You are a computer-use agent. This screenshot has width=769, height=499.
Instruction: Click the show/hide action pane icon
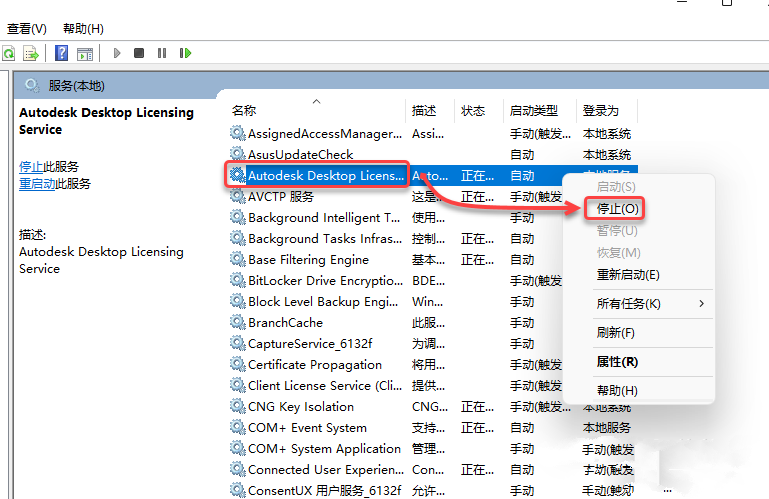85,53
